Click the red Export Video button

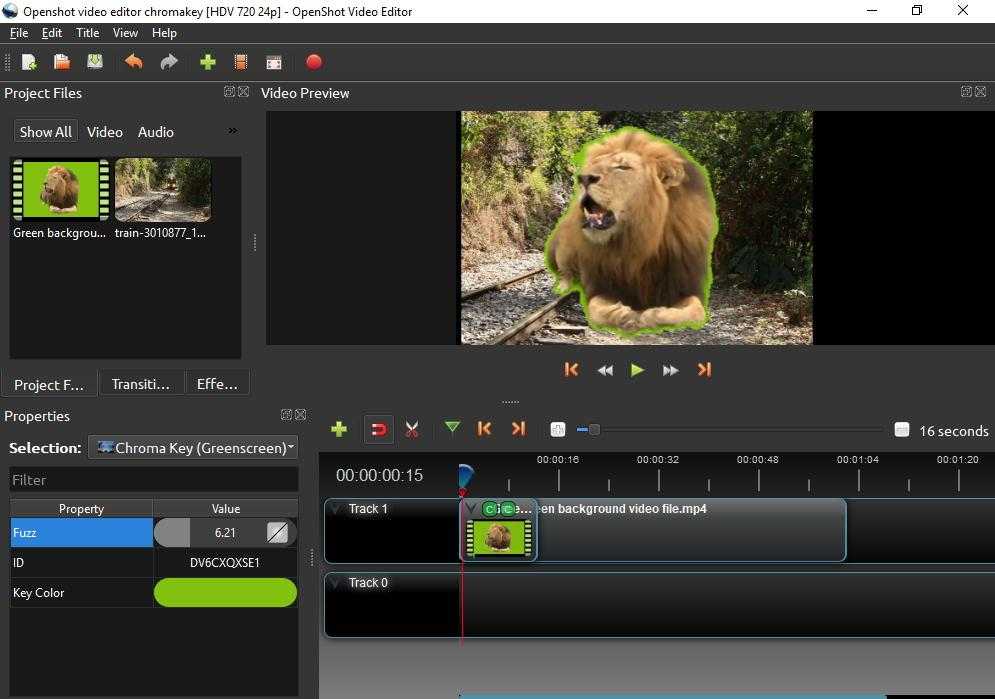pyautogui.click(x=313, y=62)
